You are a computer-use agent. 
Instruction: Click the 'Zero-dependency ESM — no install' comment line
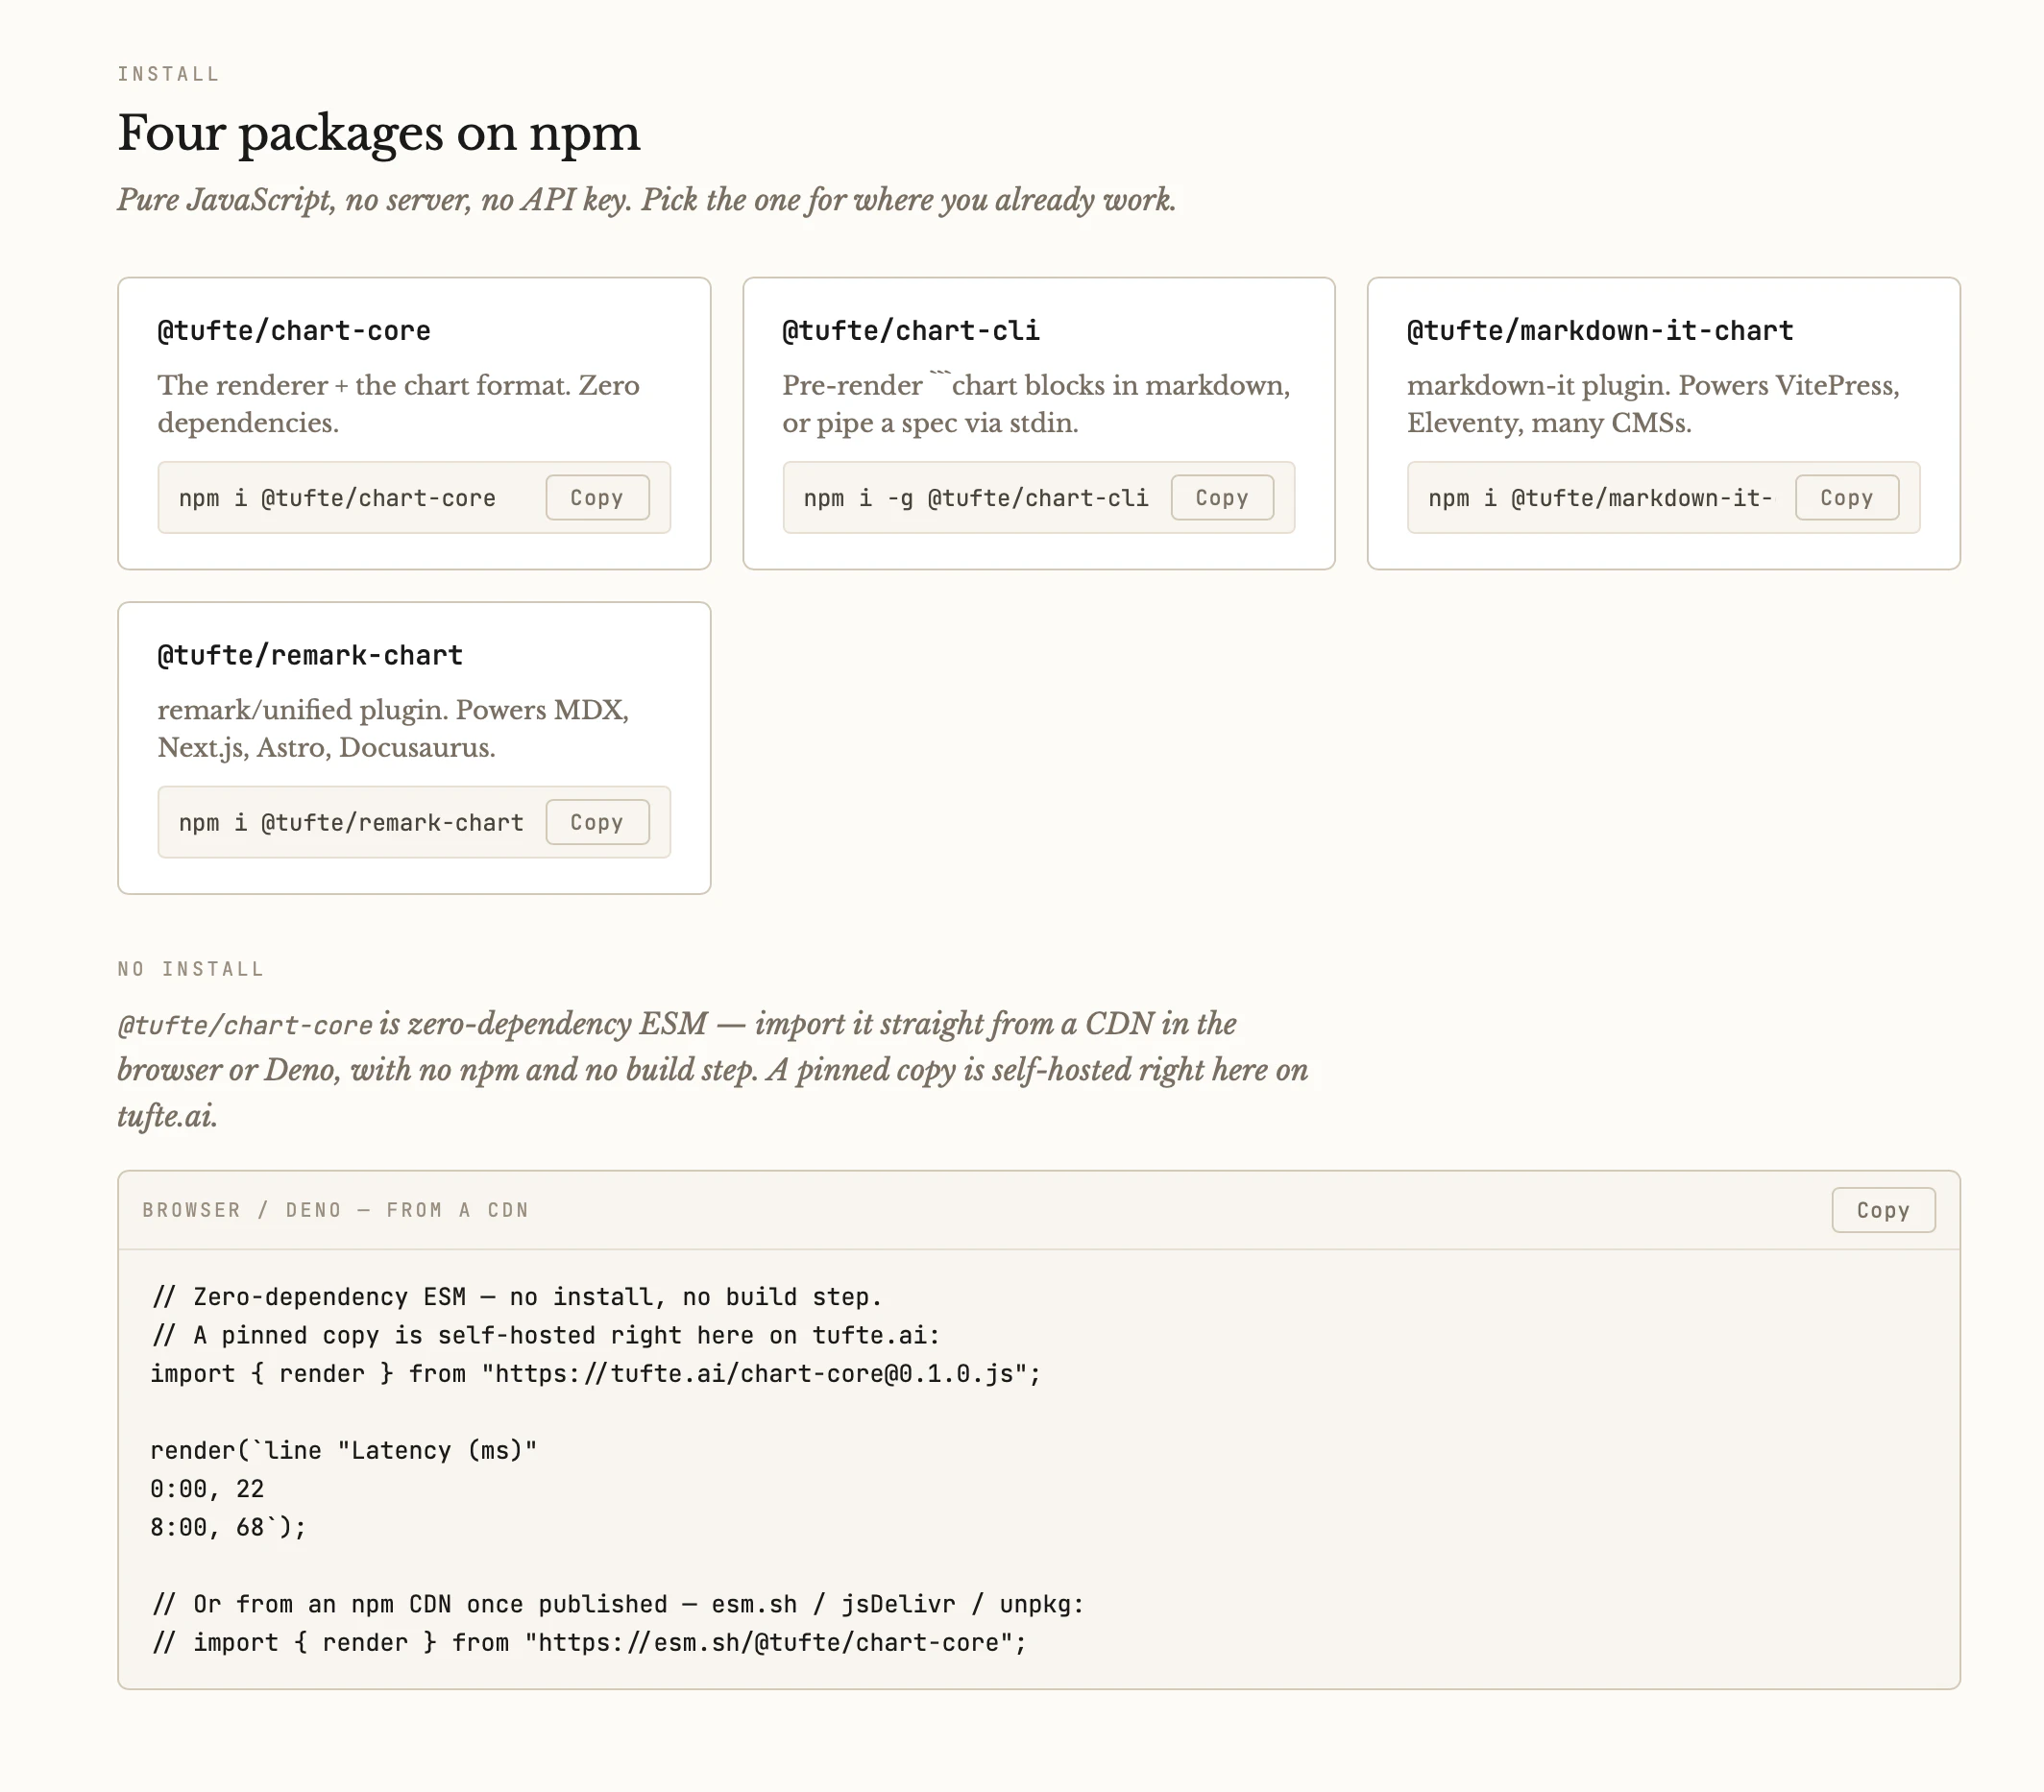coord(516,1297)
